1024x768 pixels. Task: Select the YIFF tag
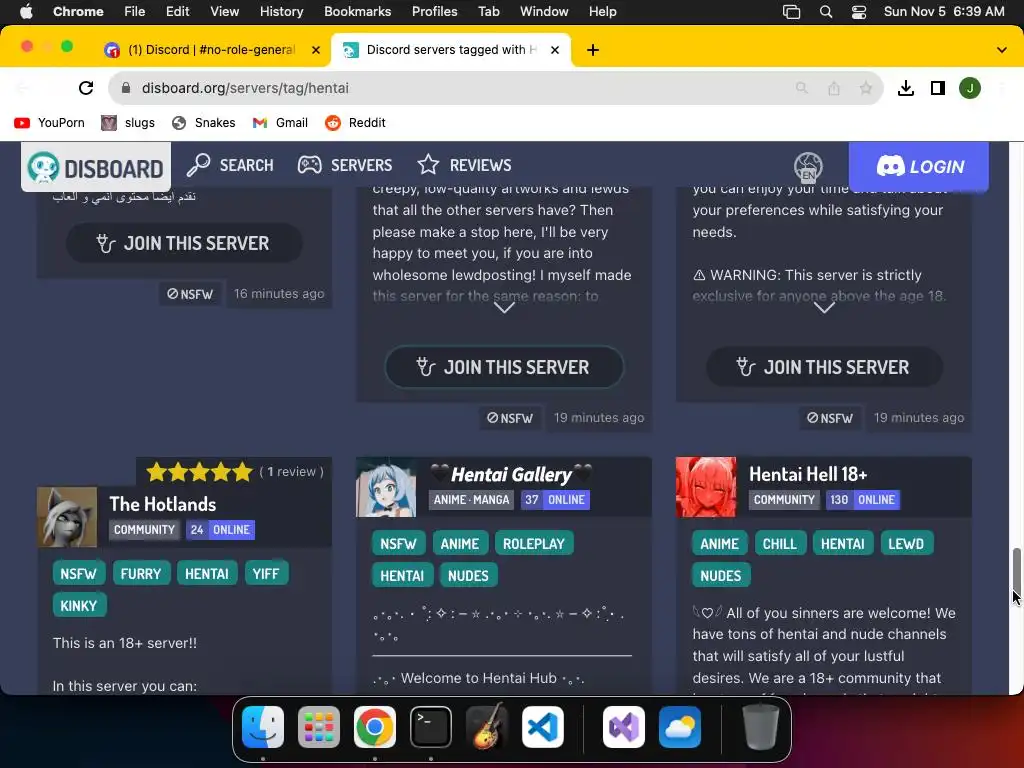(x=266, y=573)
